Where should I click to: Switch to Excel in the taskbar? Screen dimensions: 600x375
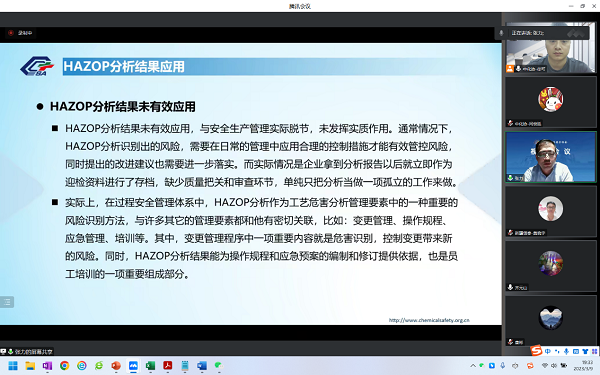[150, 366]
